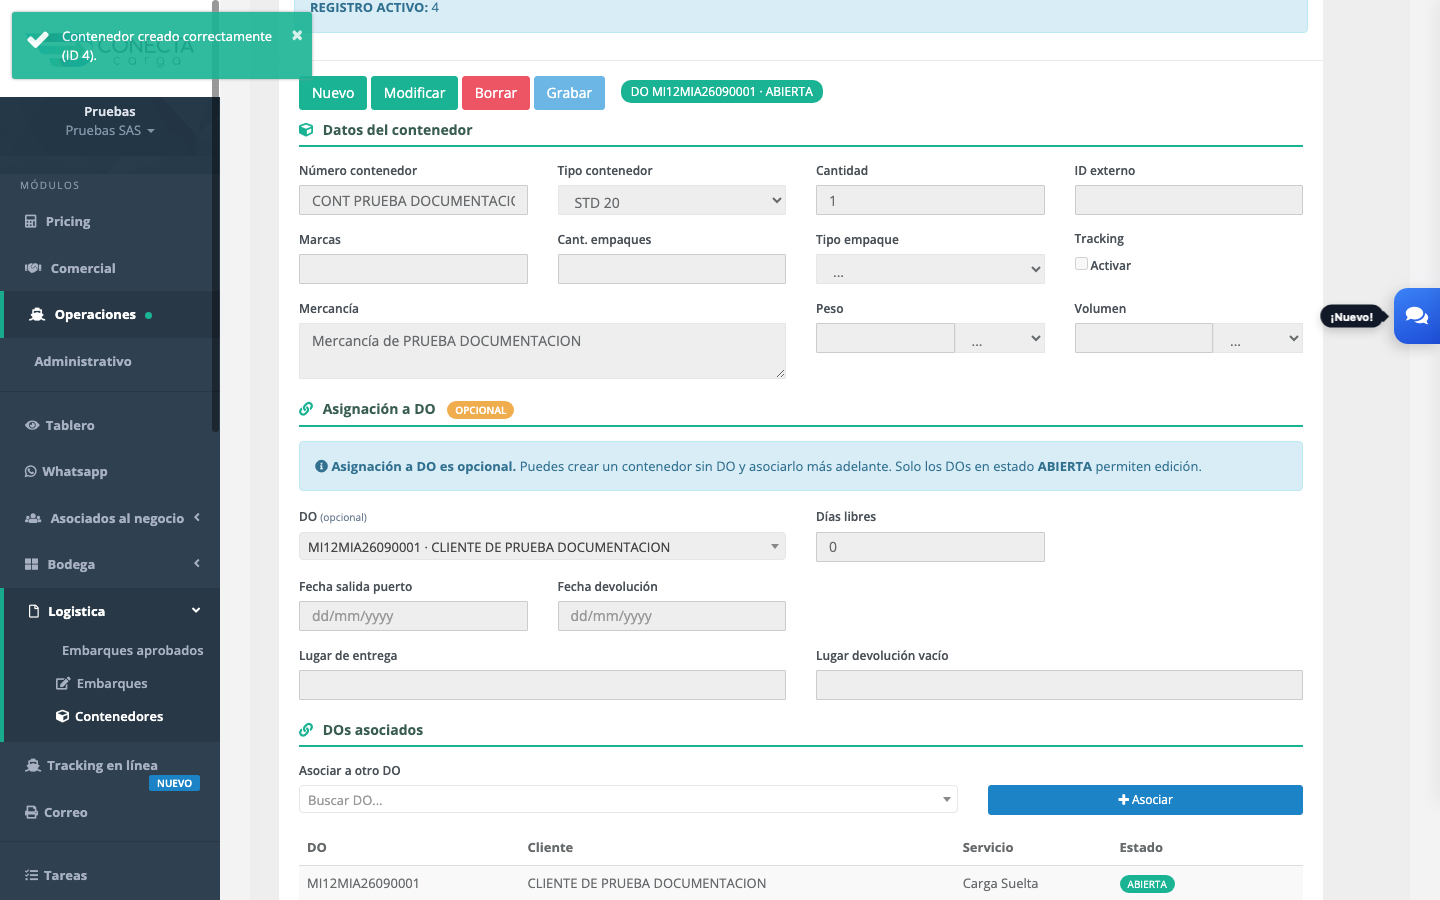Expand the Pruebas SAS company selector
Image resolution: width=1440 pixels, height=900 pixels.
[110, 131]
